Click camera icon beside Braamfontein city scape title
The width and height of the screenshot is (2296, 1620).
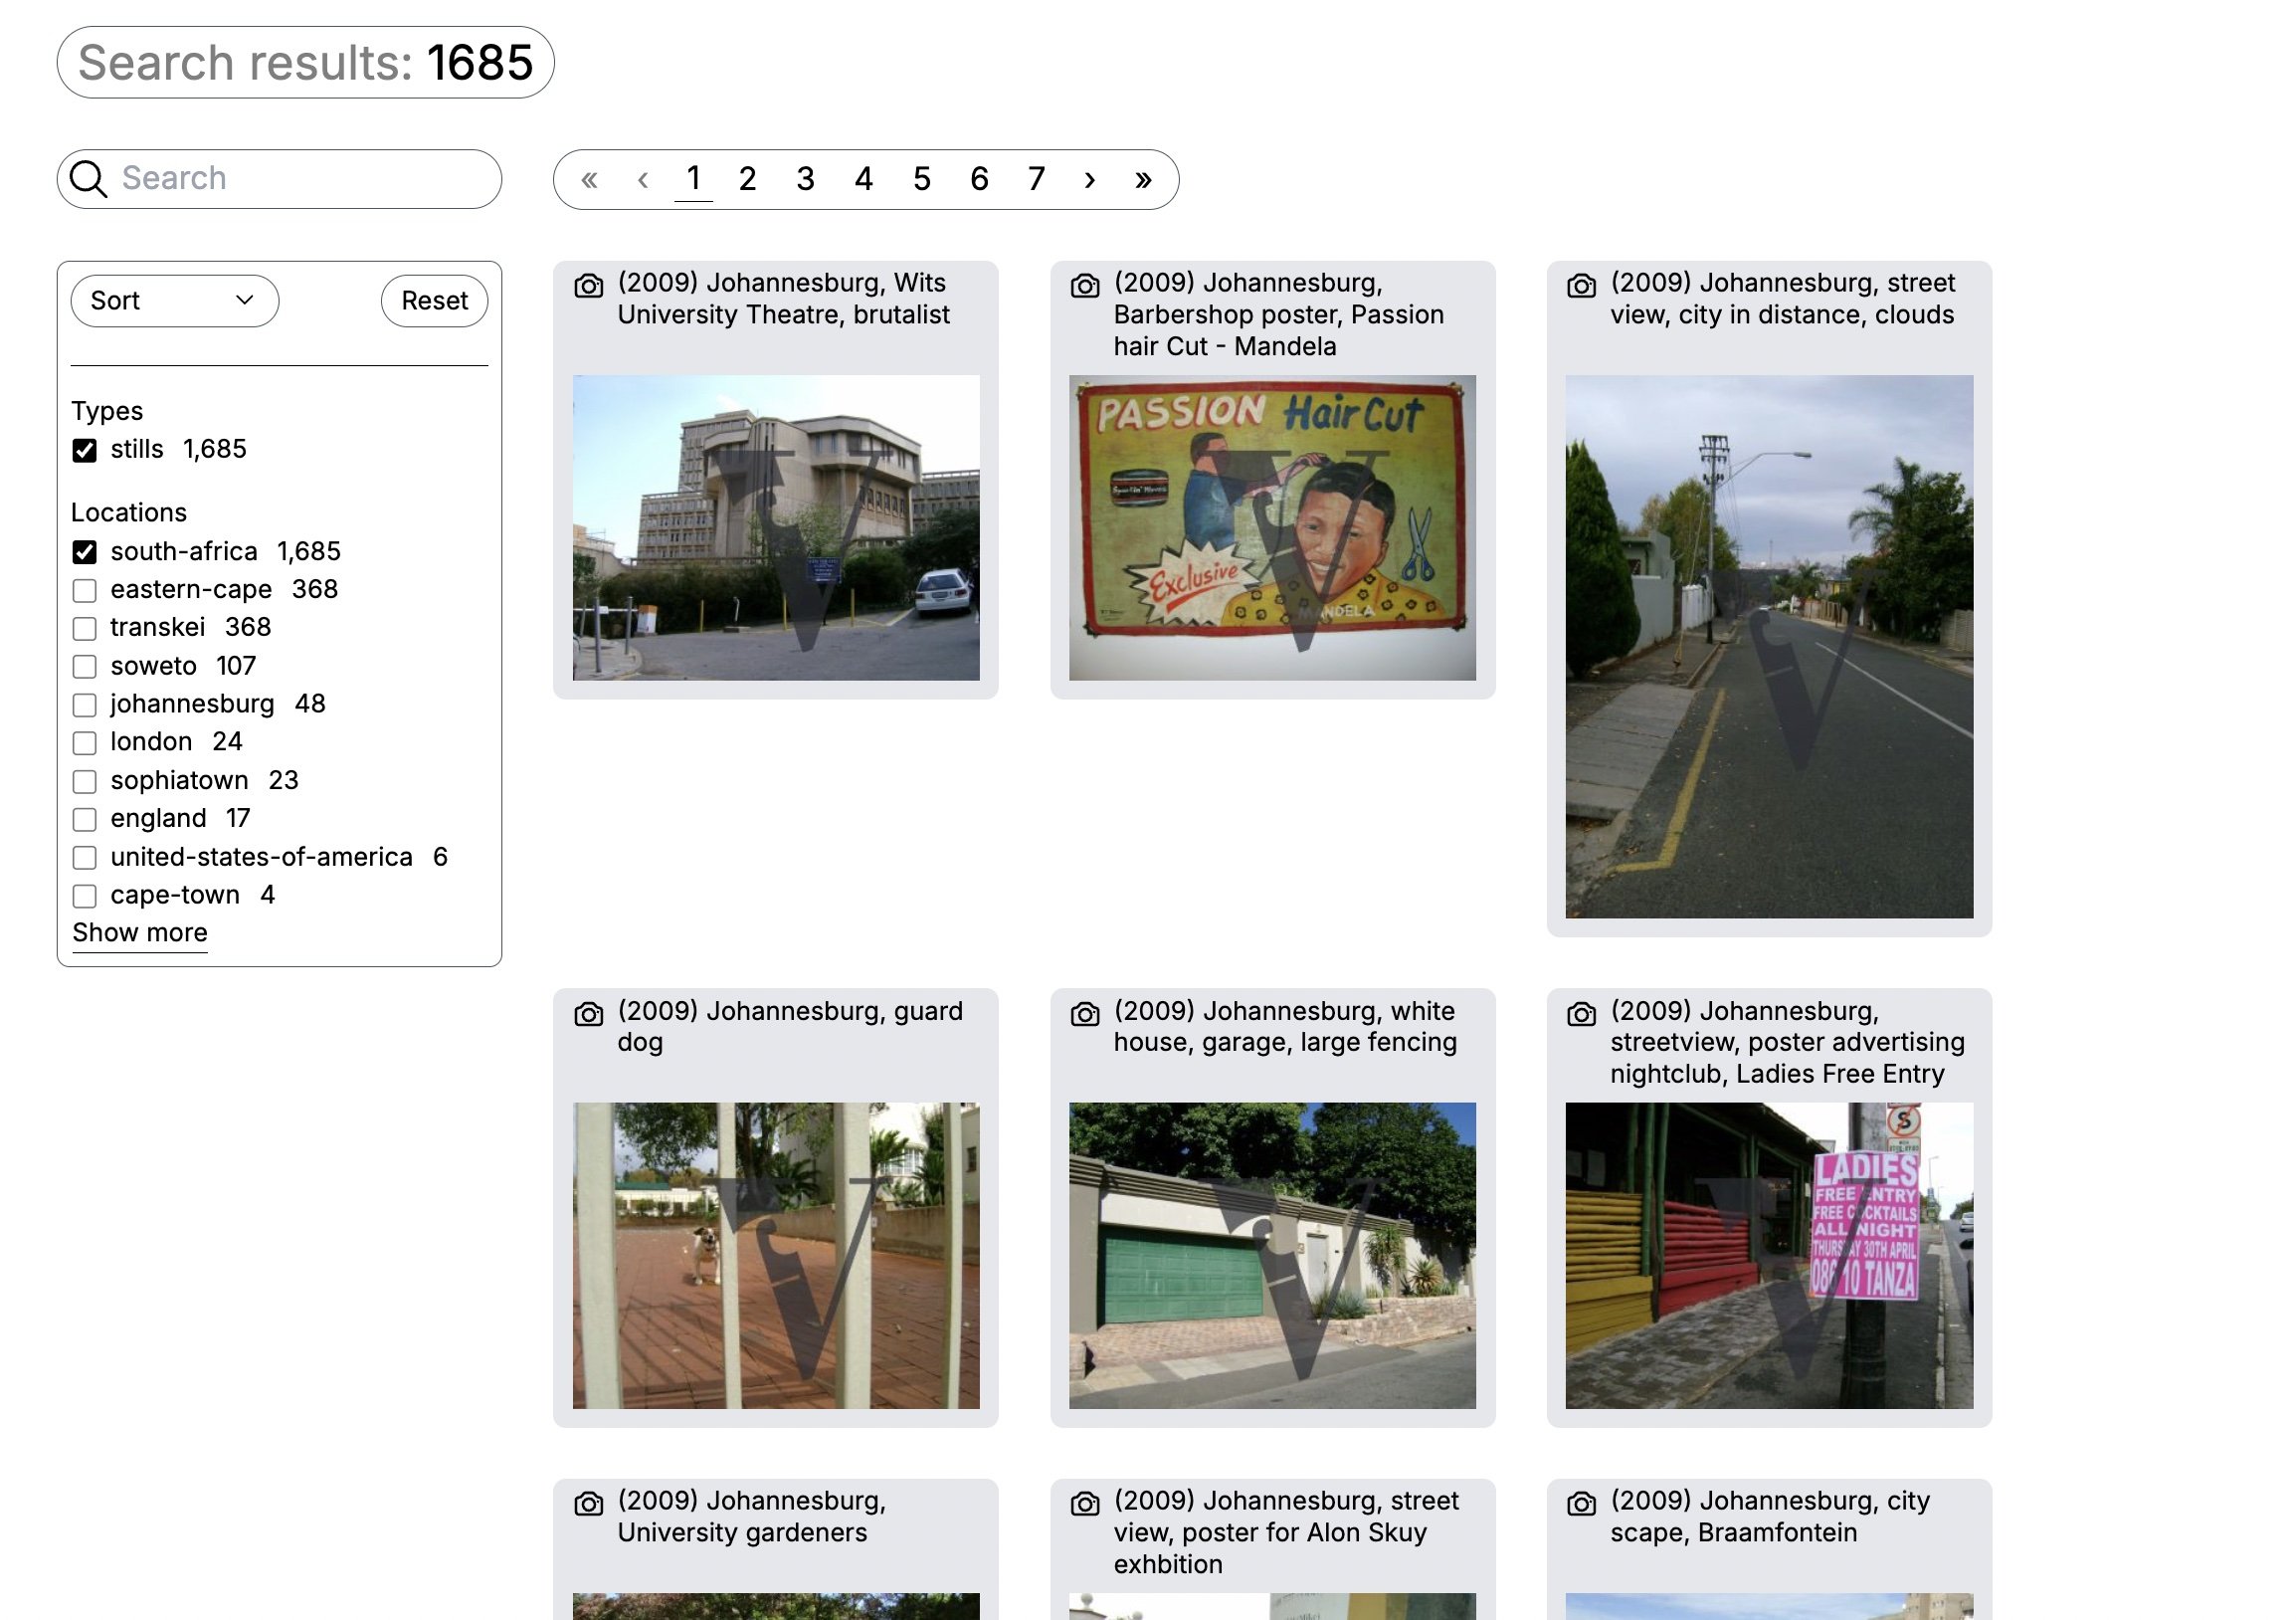1581,1504
